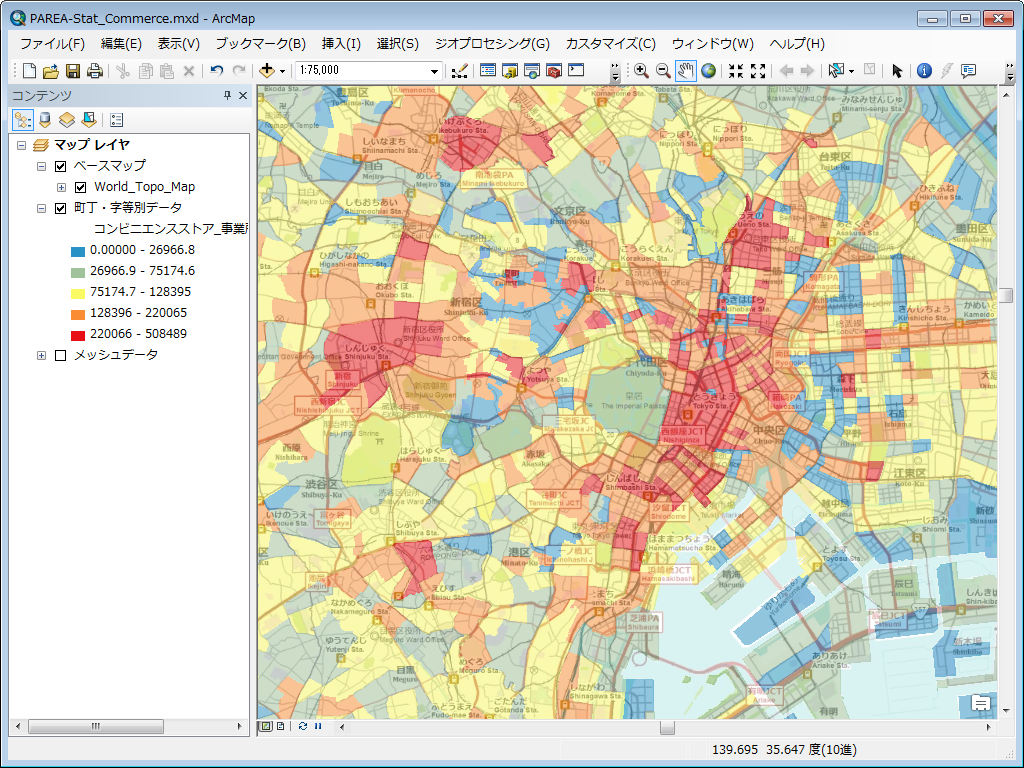This screenshot has width=1024, height=768.
Task: Open the Editor toolbar icon
Action: [x=460, y=71]
